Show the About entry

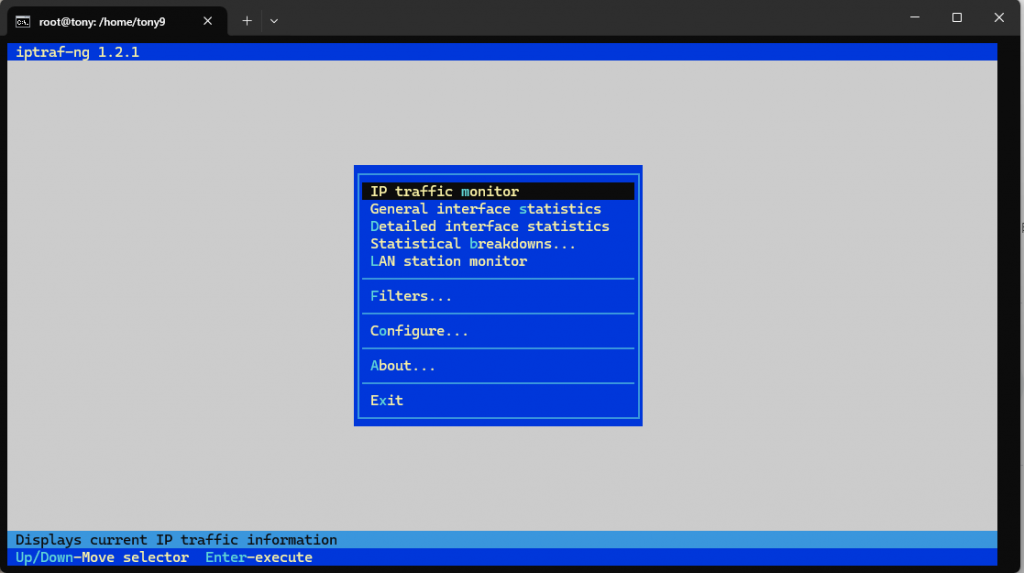click(498, 366)
